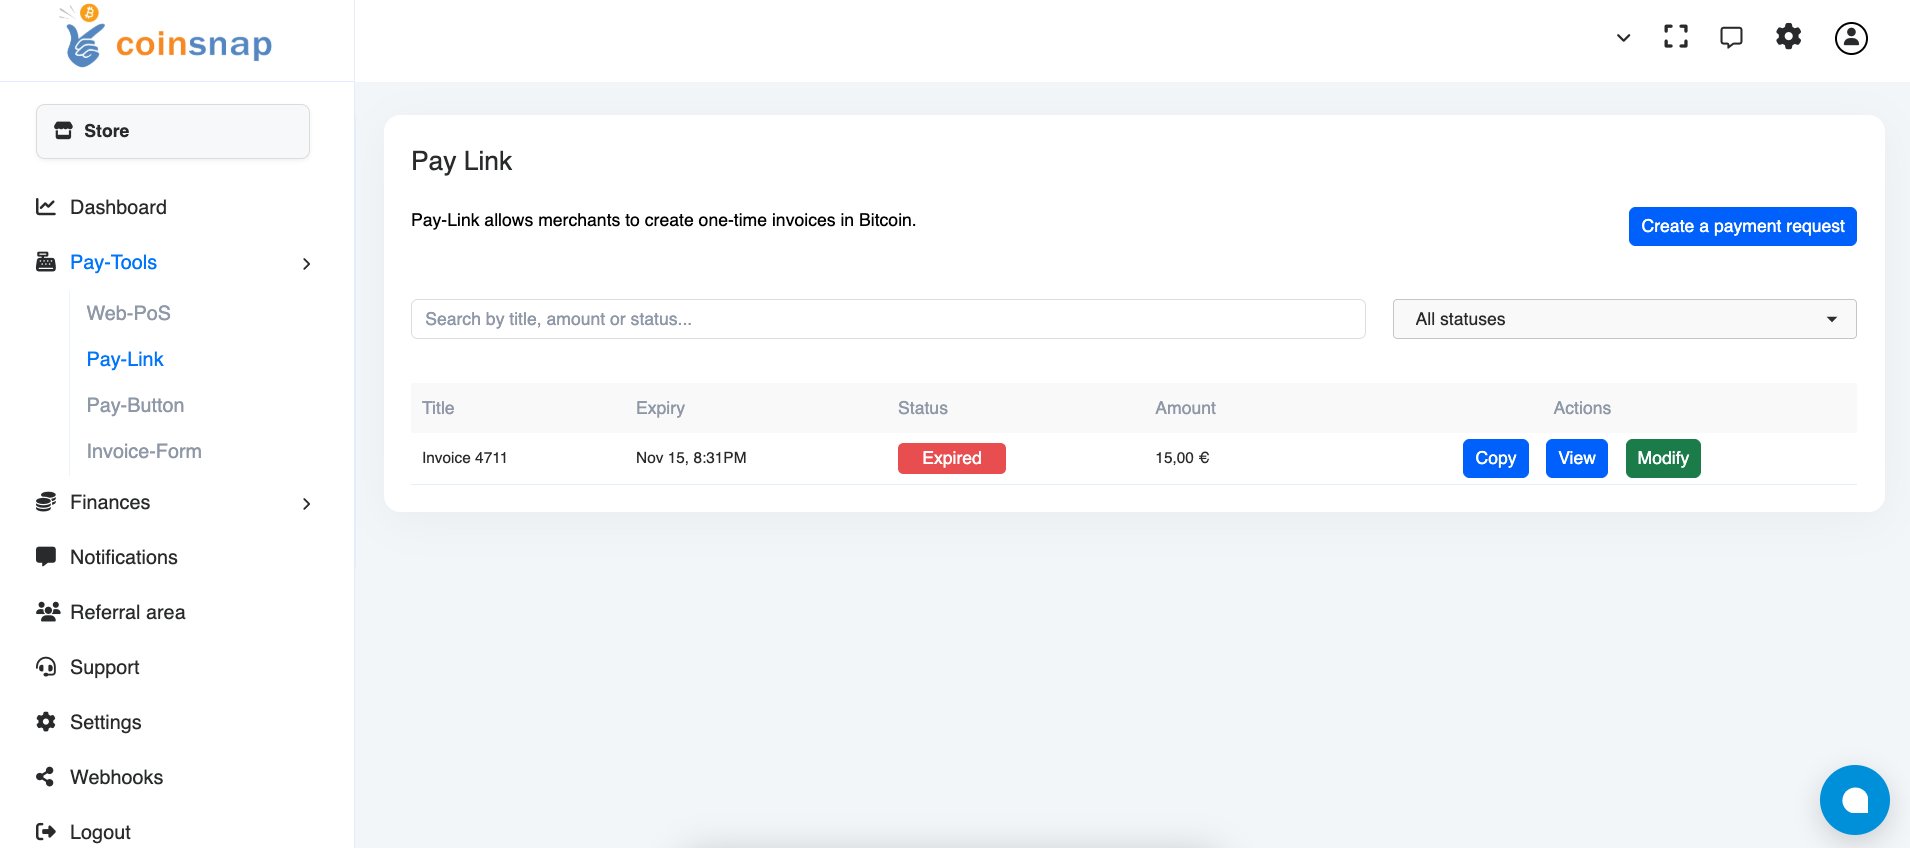This screenshot has height=848, width=1910.
Task: Click the Store selector button
Action: 173,131
